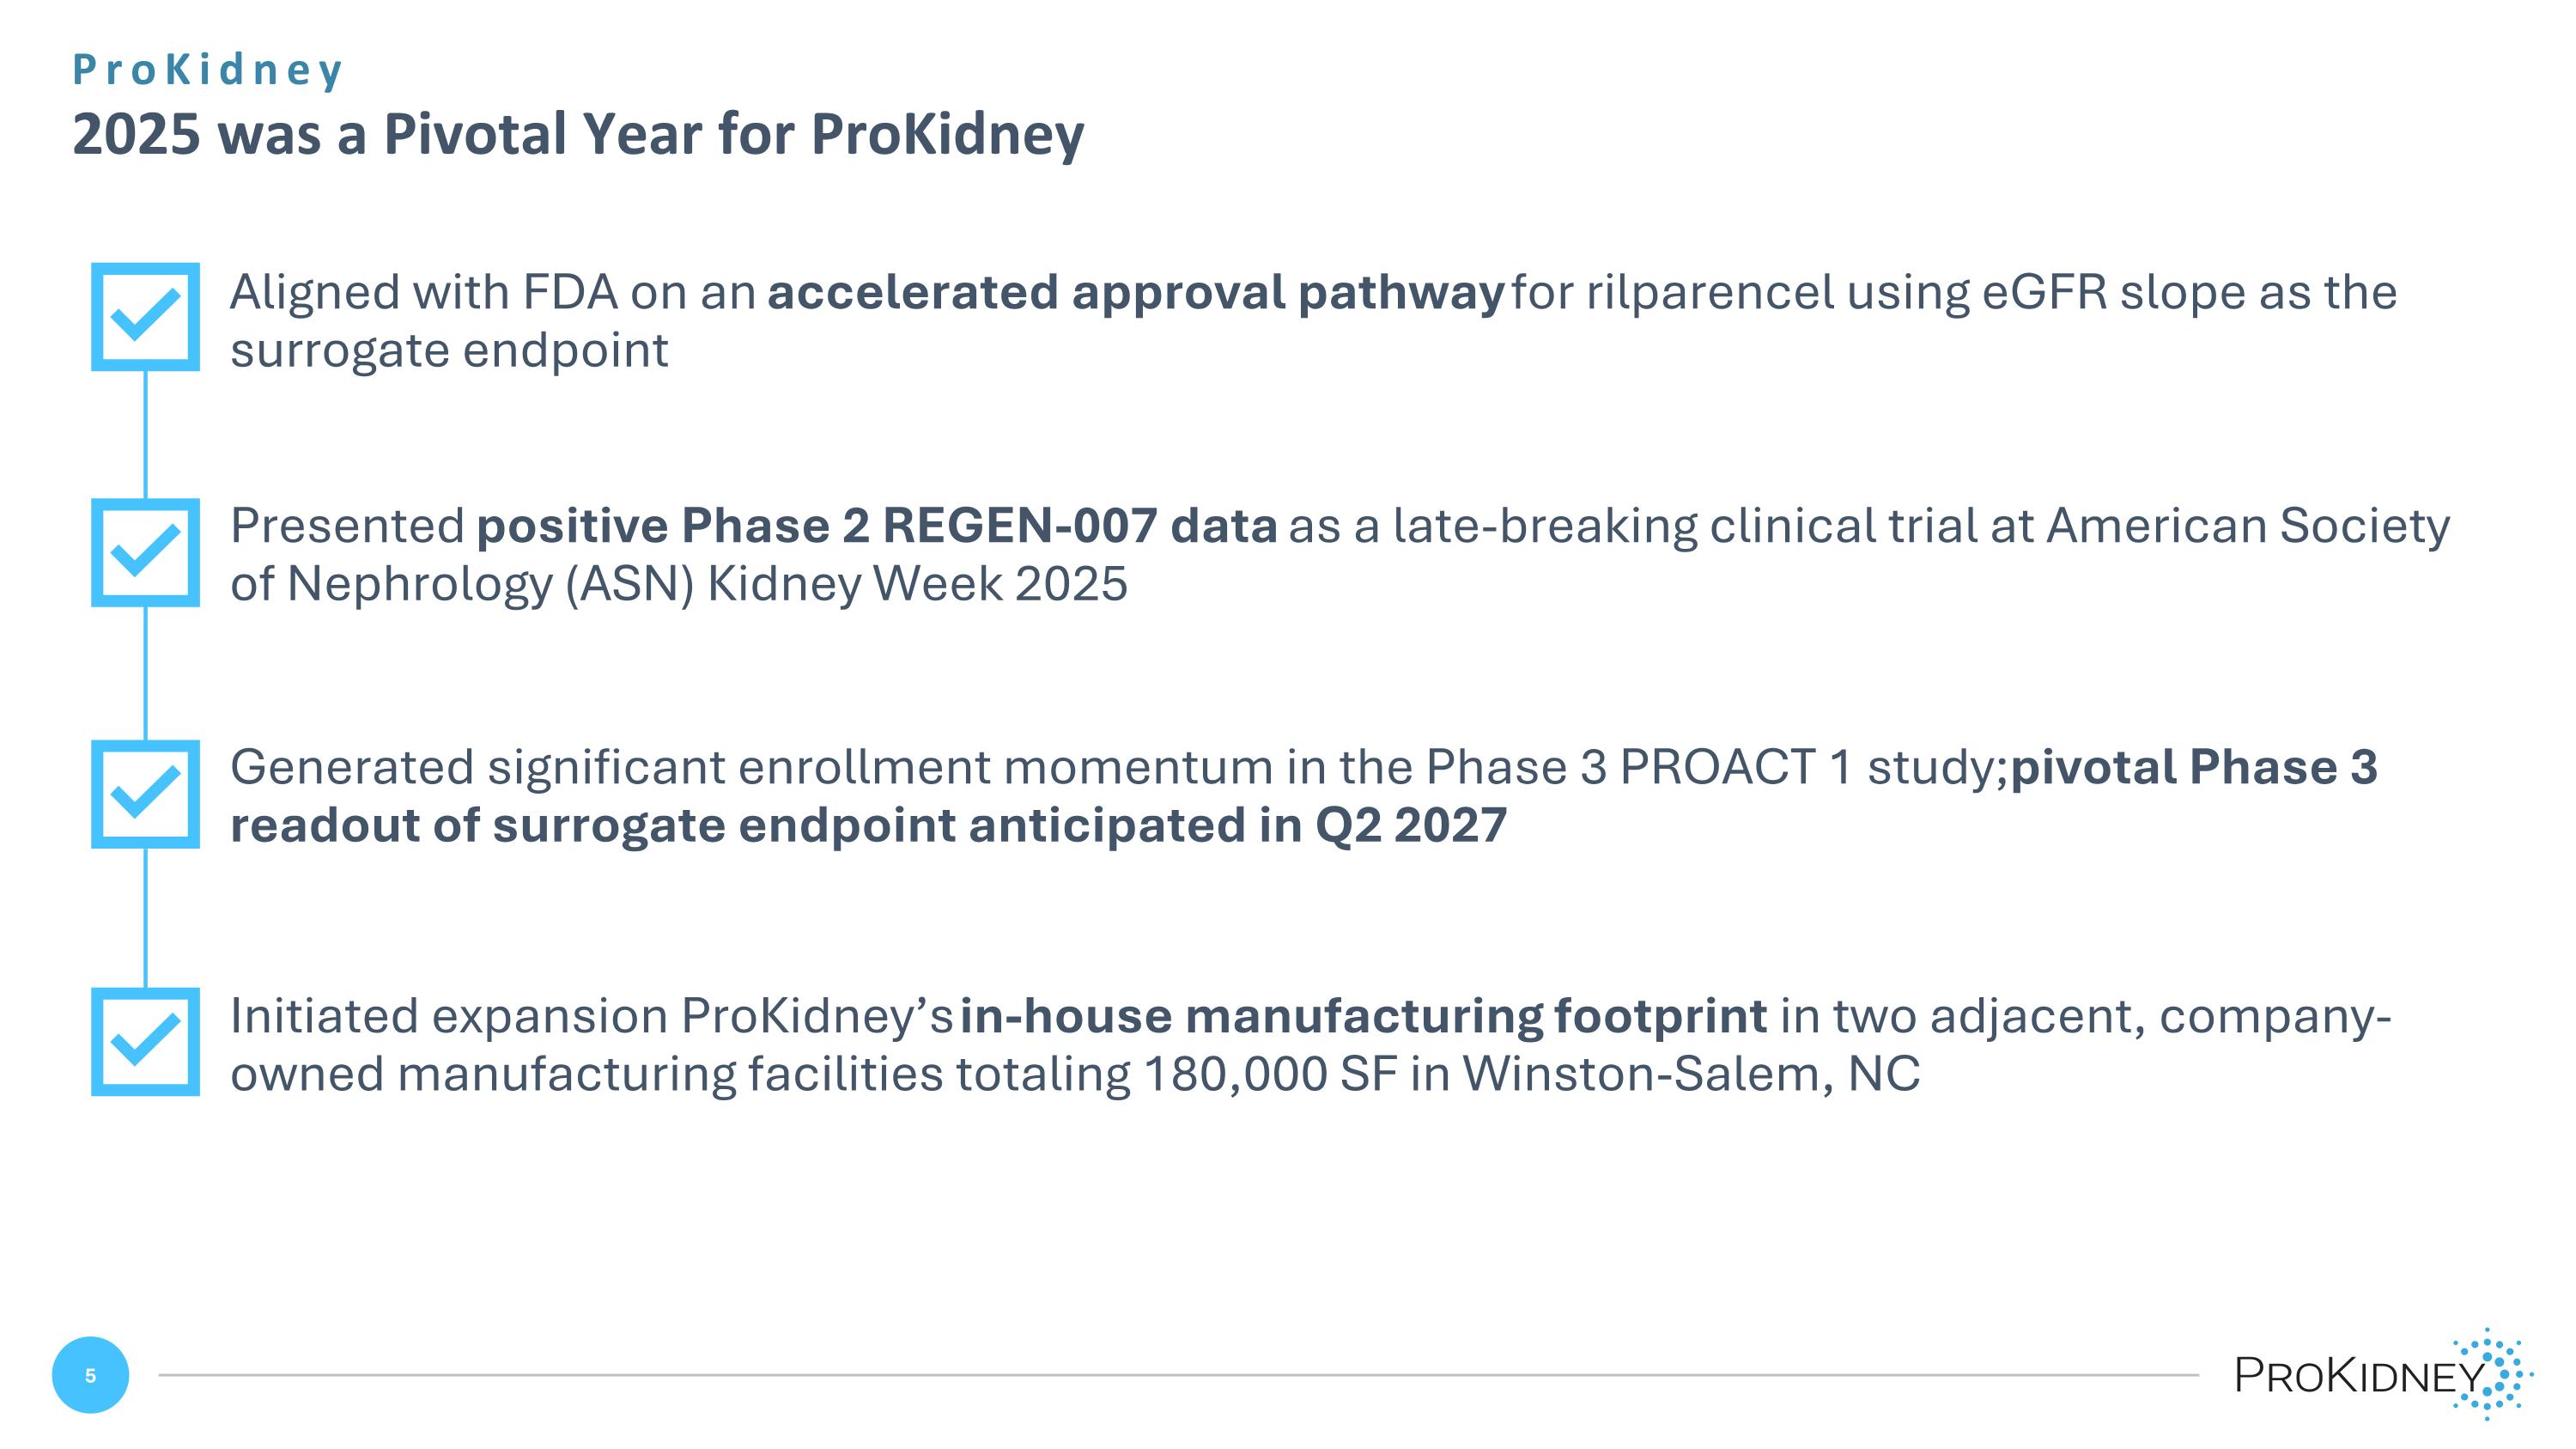Image resolution: width=2576 pixels, height=1449 pixels.
Task: Click the gray horizontal footer divider line
Action: [x=1178, y=1375]
